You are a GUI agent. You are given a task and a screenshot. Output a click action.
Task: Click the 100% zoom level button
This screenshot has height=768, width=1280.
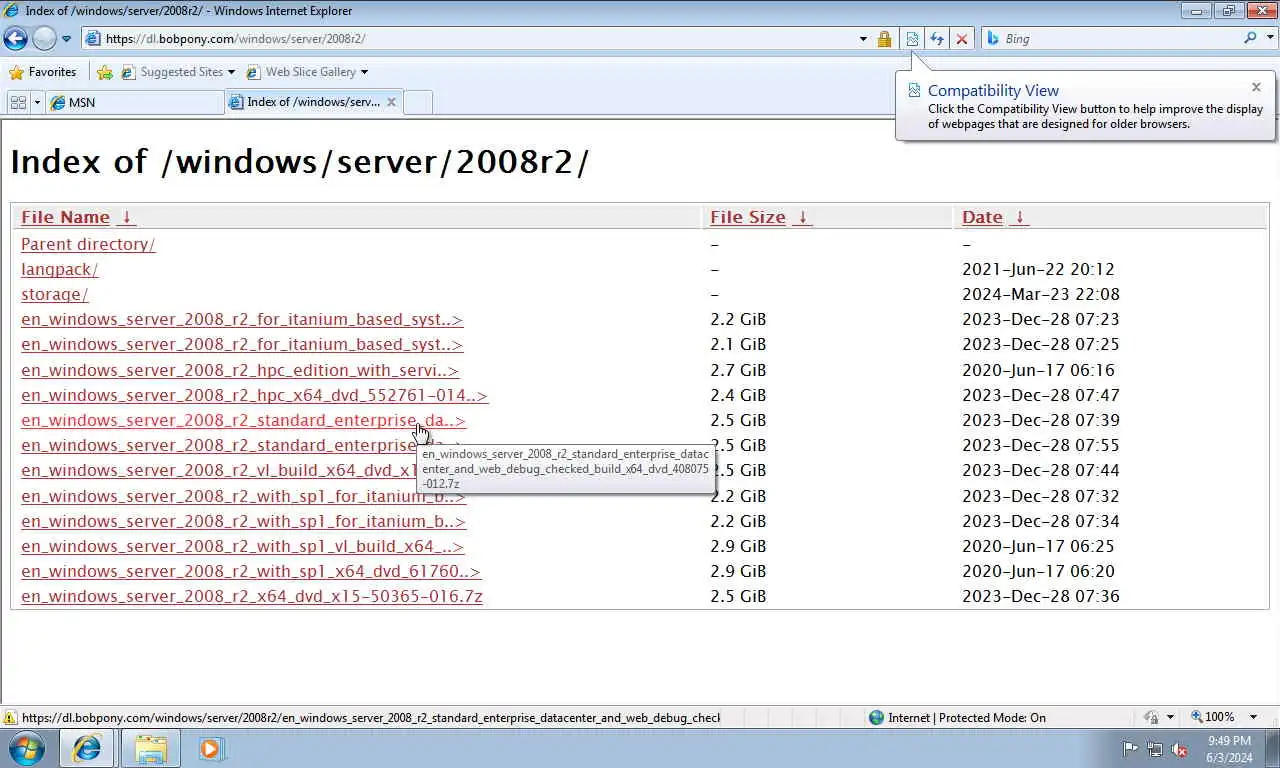[x=1213, y=717]
